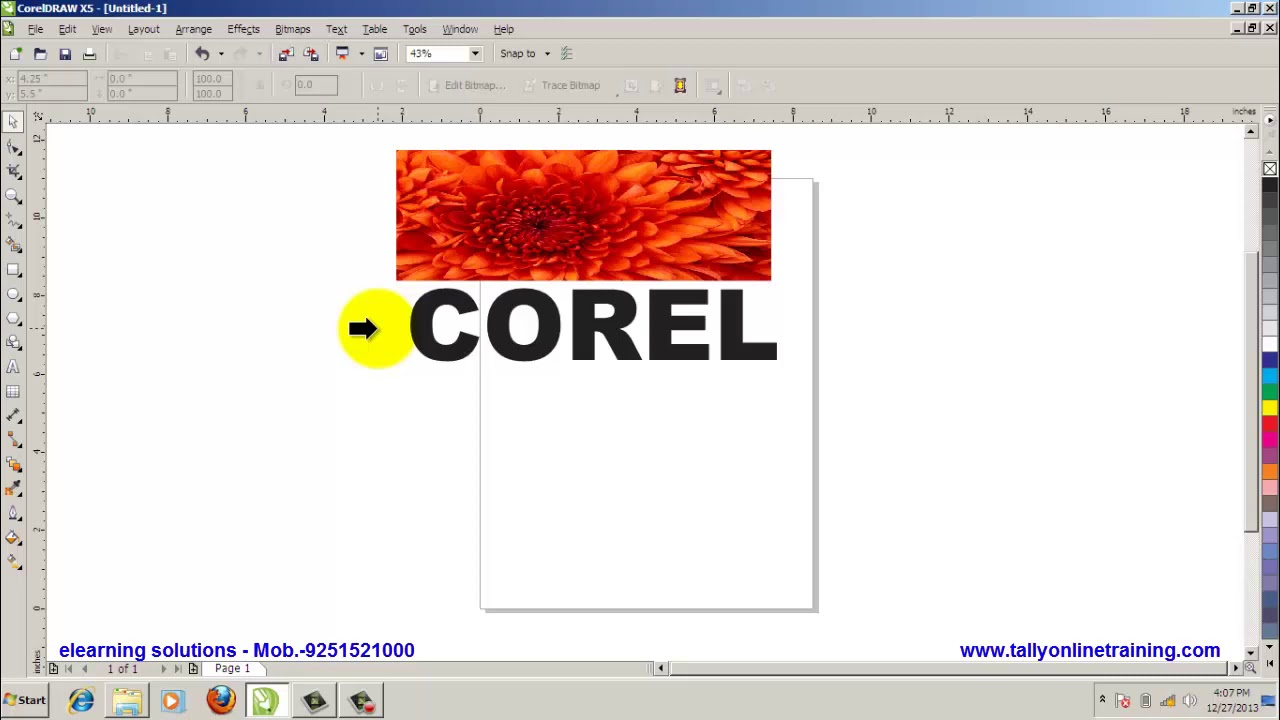Open the Layout menu
Screen dimensions: 1280x720
[143, 29]
